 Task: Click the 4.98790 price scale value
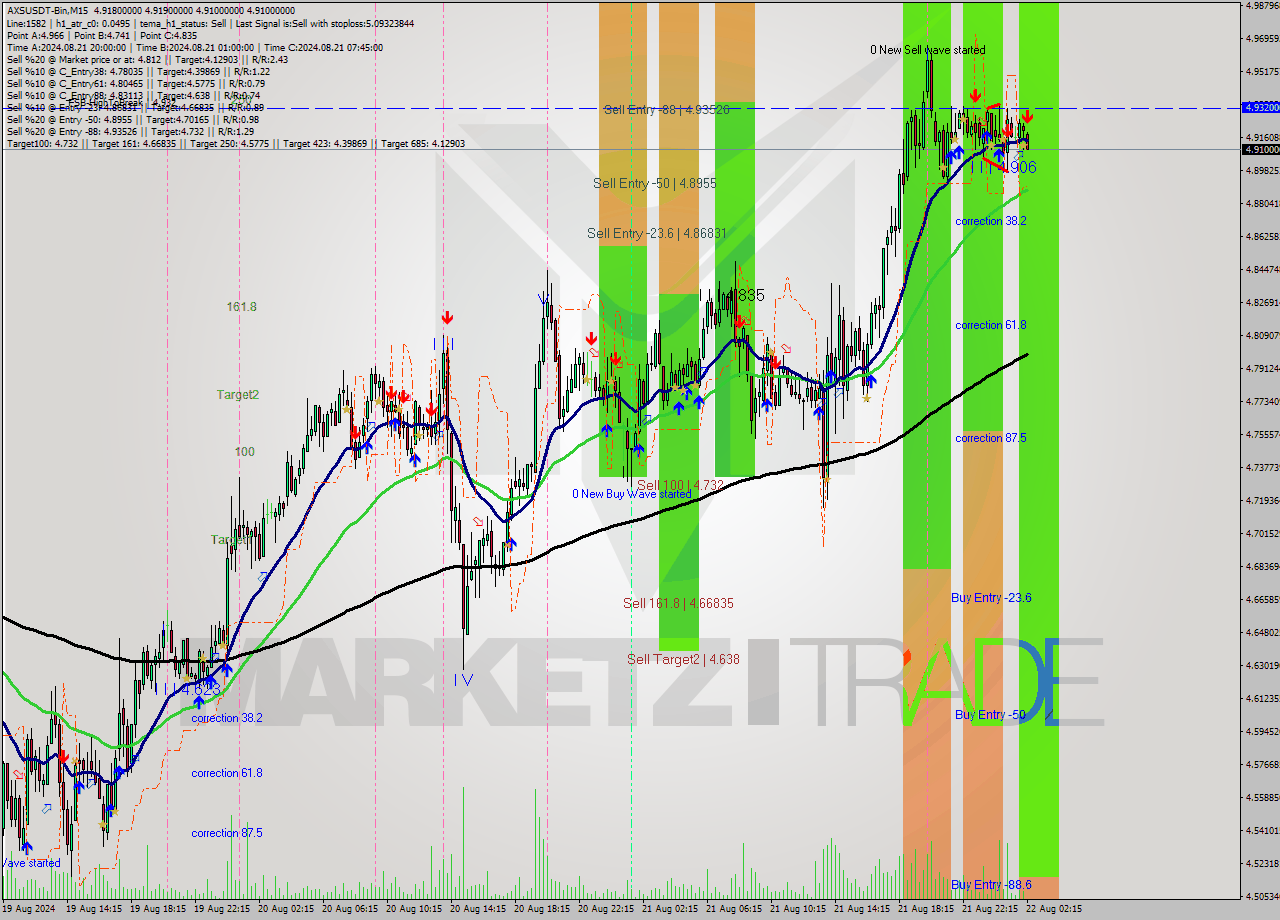[1262, 6]
